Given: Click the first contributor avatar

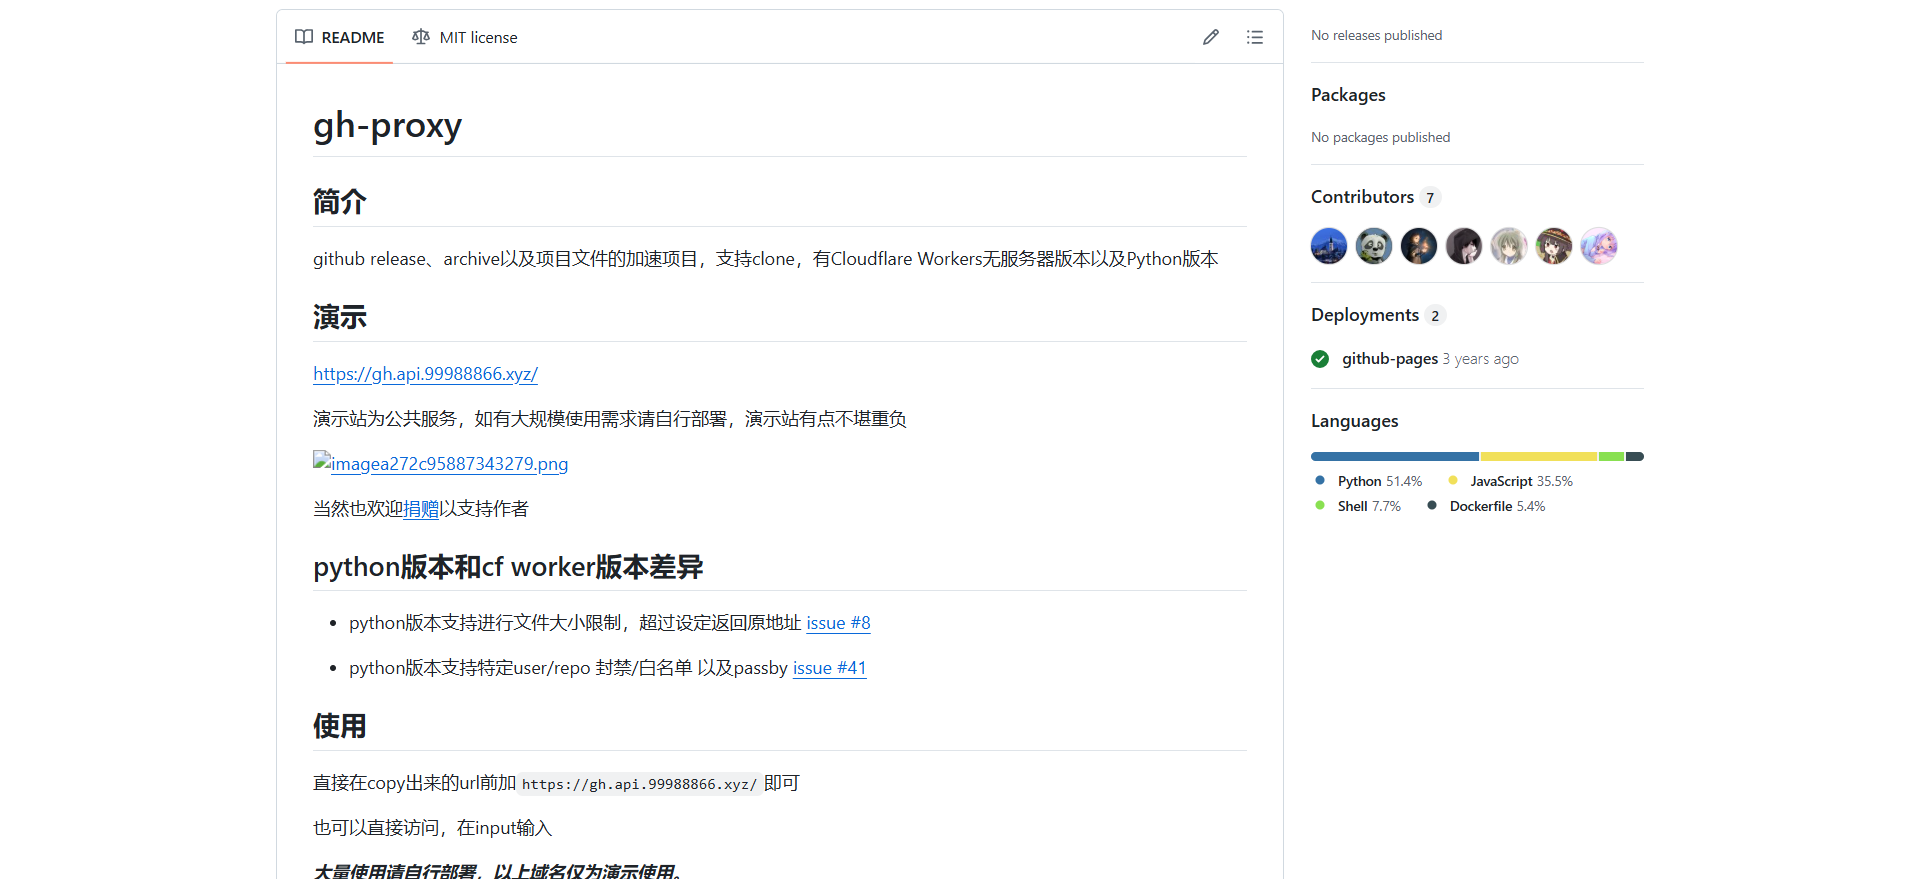Looking at the screenshot, I should pyautogui.click(x=1329, y=246).
